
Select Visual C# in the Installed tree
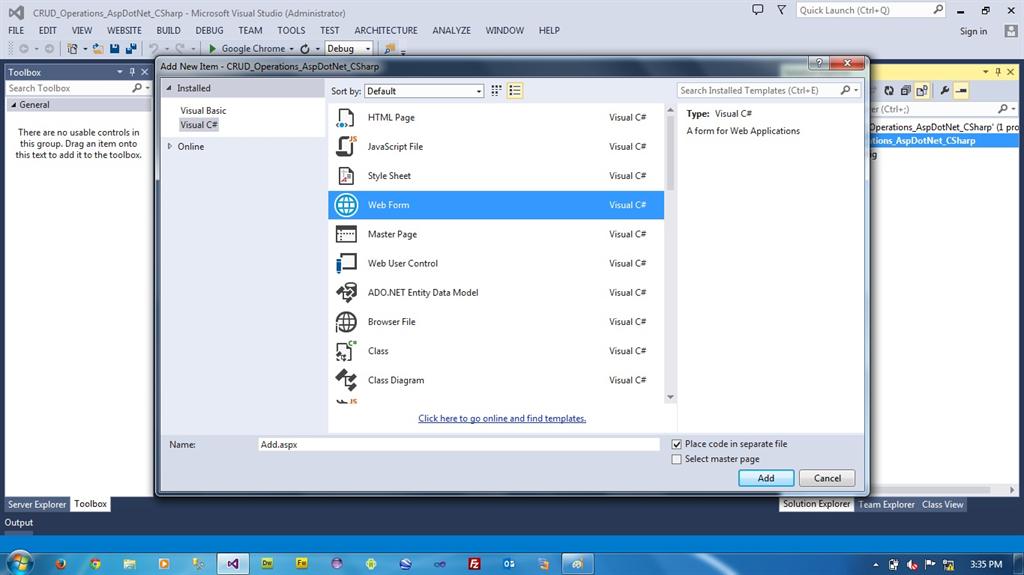click(199, 125)
